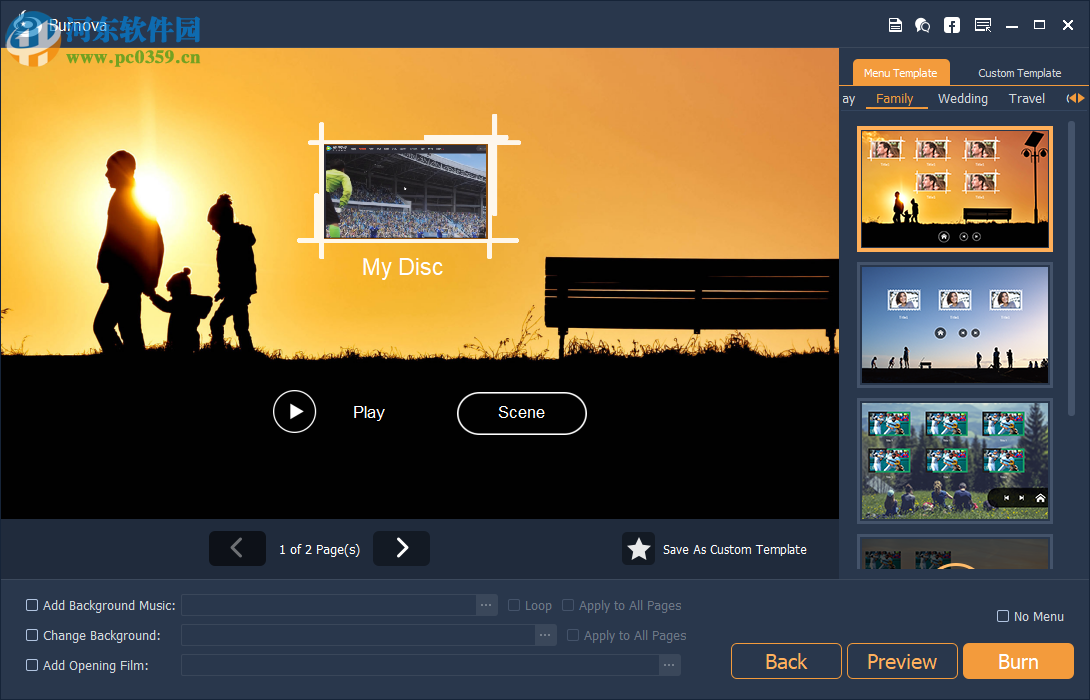Minimize the Burnova window
Viewport: 1090px width, 700px height.
point(1012,26)
